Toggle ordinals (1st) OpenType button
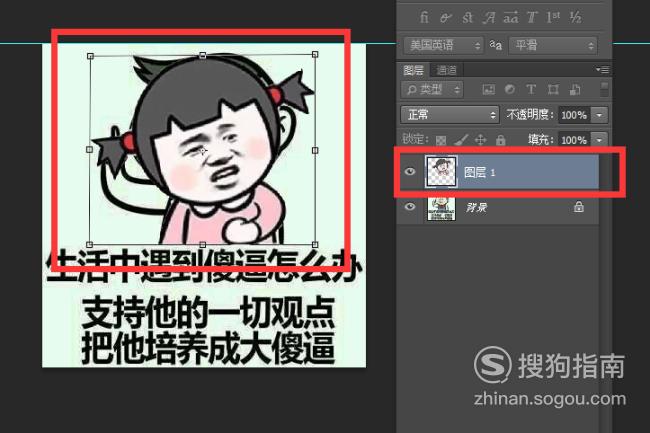The height and width of the screenshot is (433, 650). [x=553, y=17]
